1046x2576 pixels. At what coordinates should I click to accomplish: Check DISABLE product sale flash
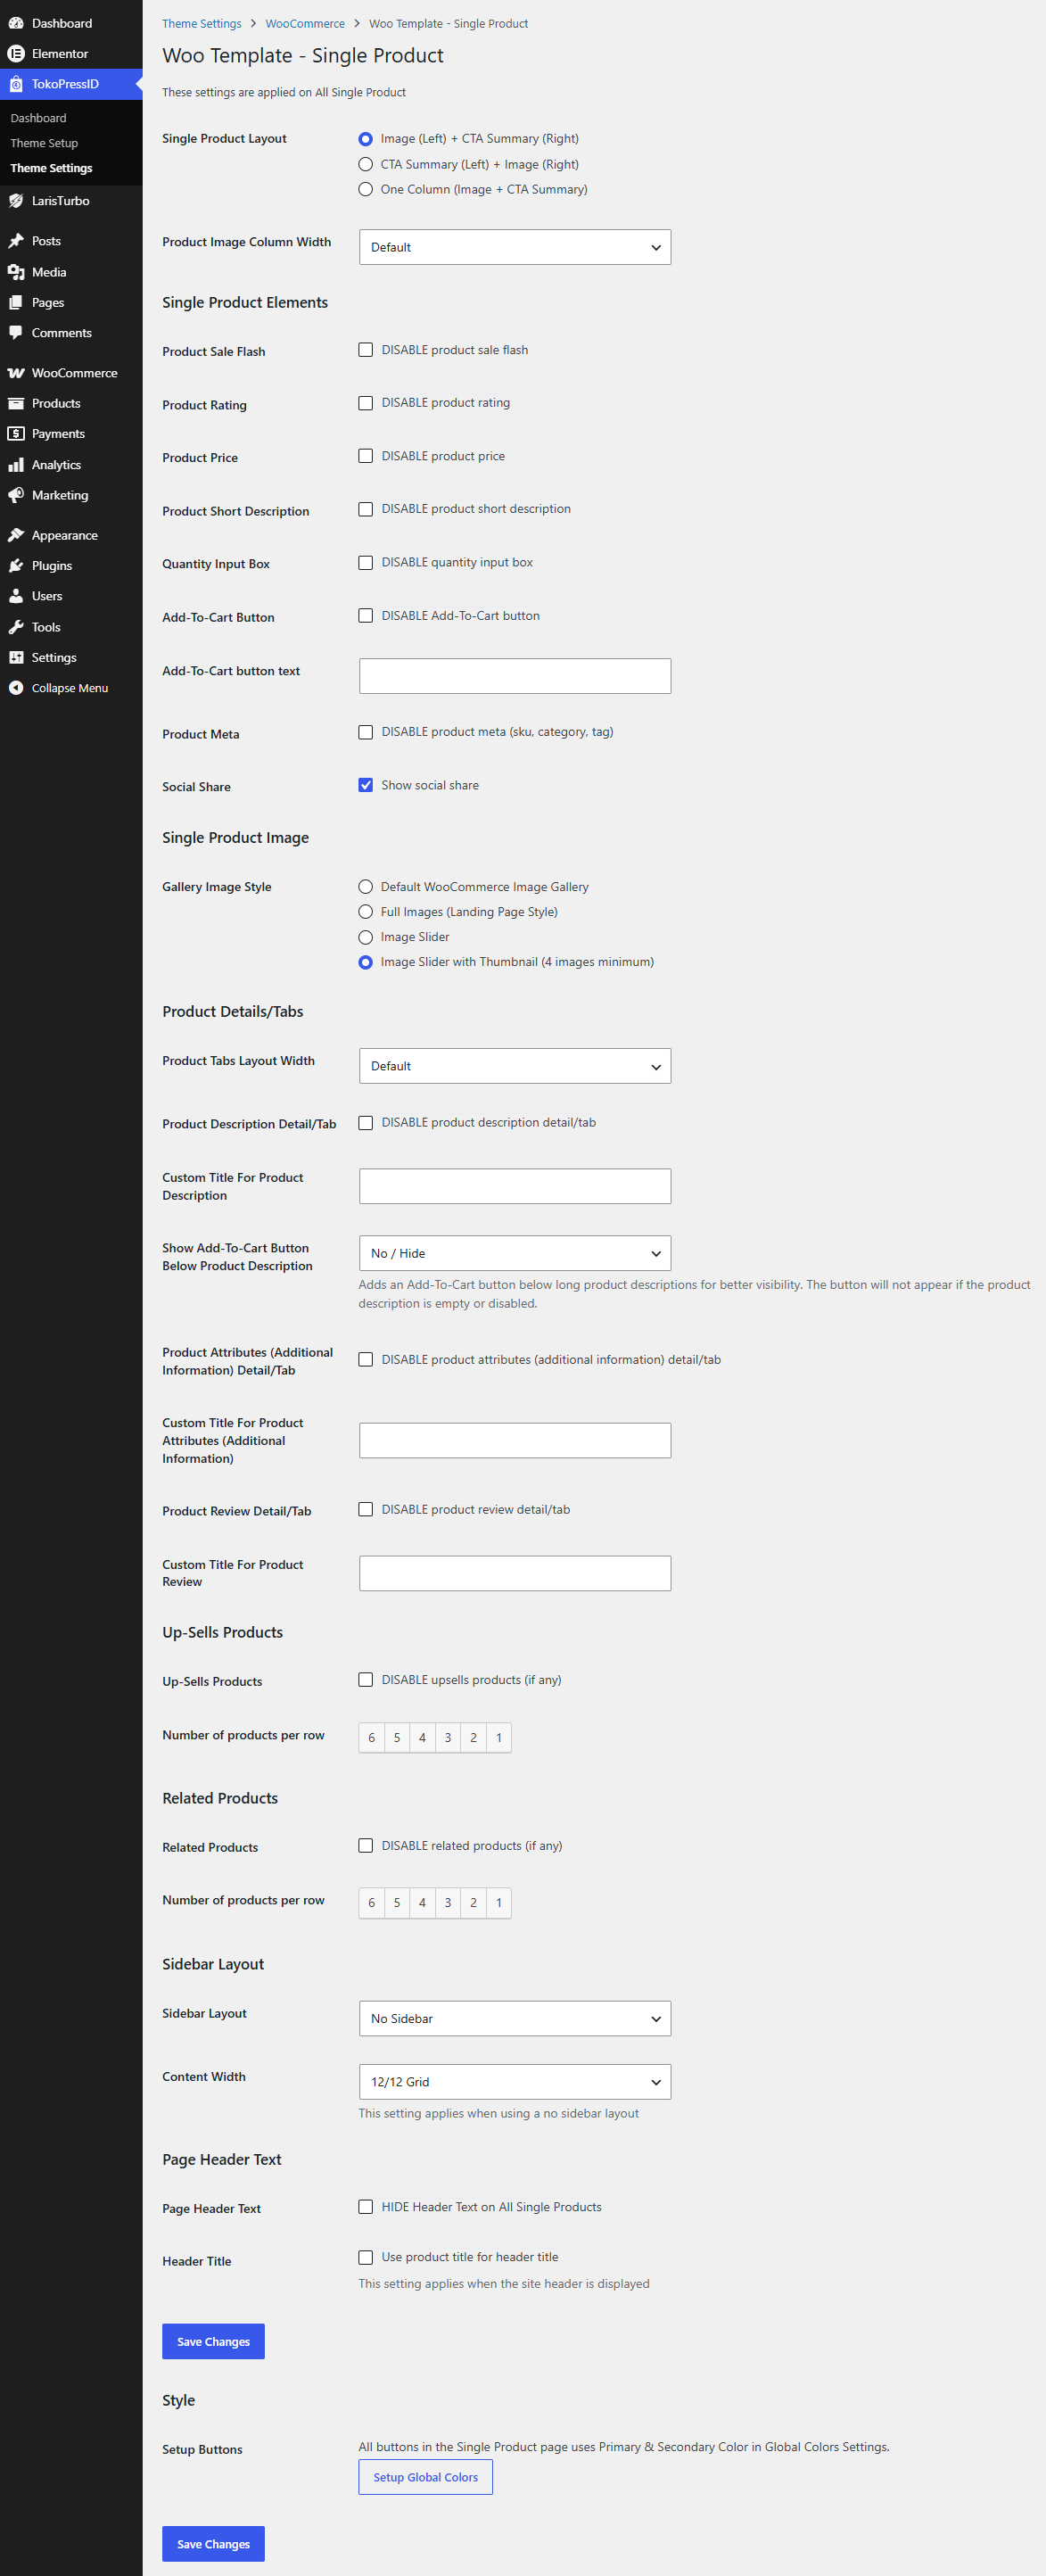366,350
